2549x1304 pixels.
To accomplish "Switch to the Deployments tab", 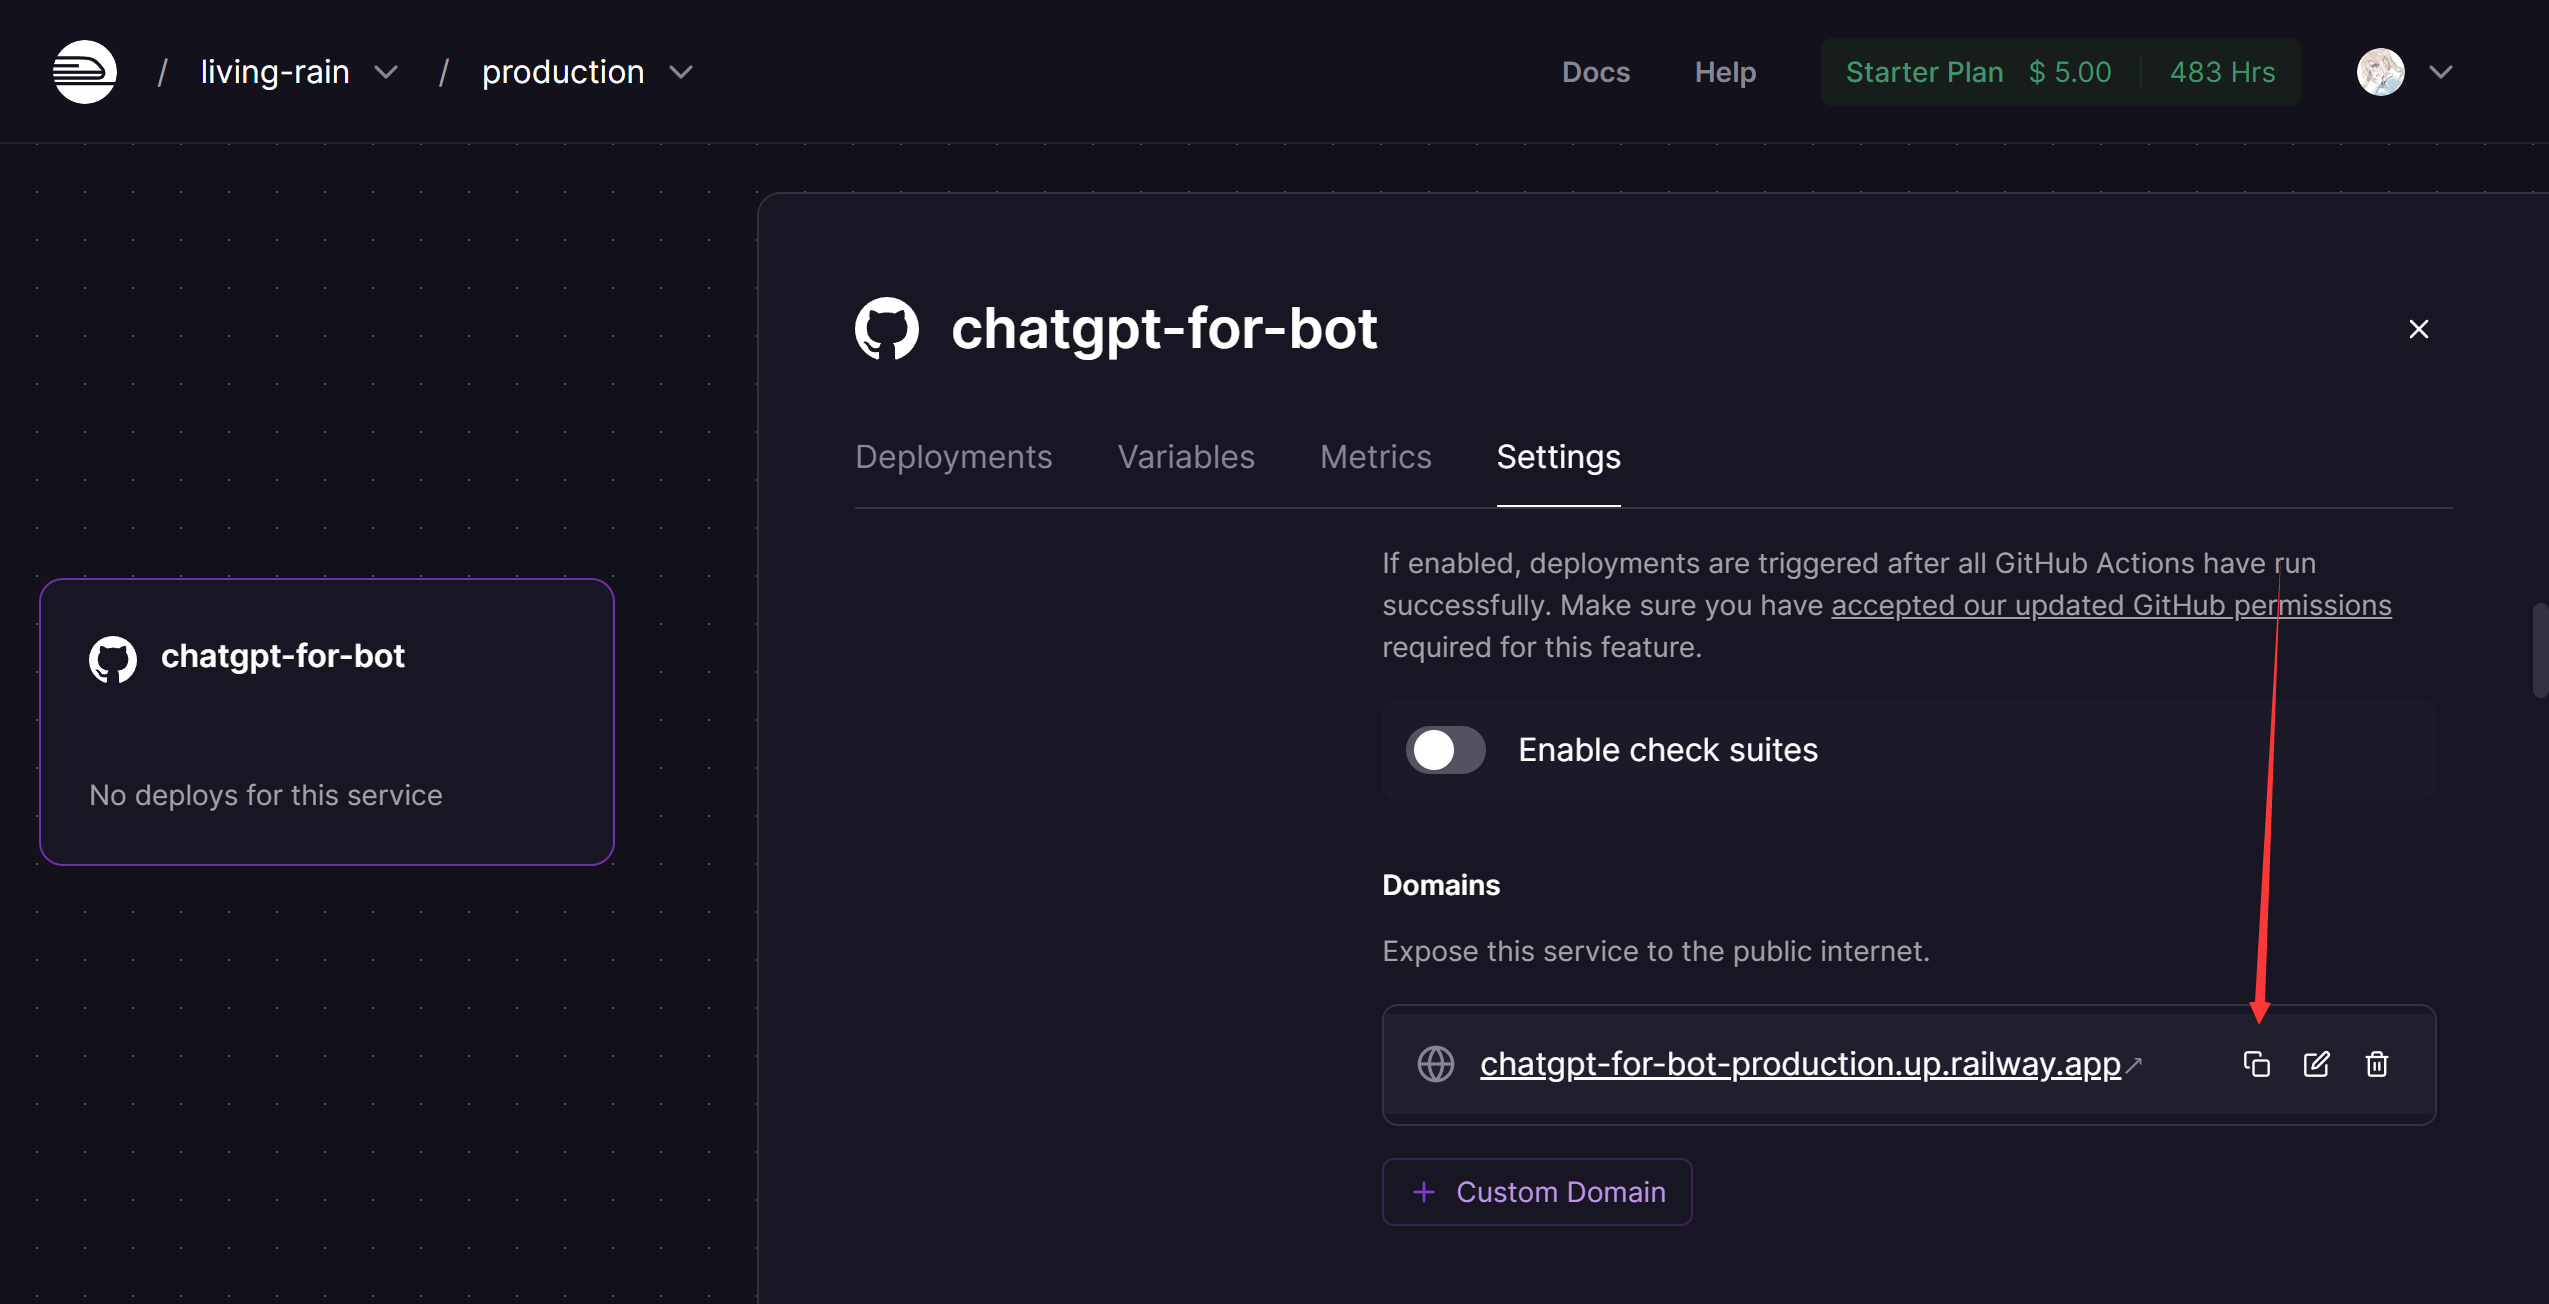I will (x=953, y=457).
